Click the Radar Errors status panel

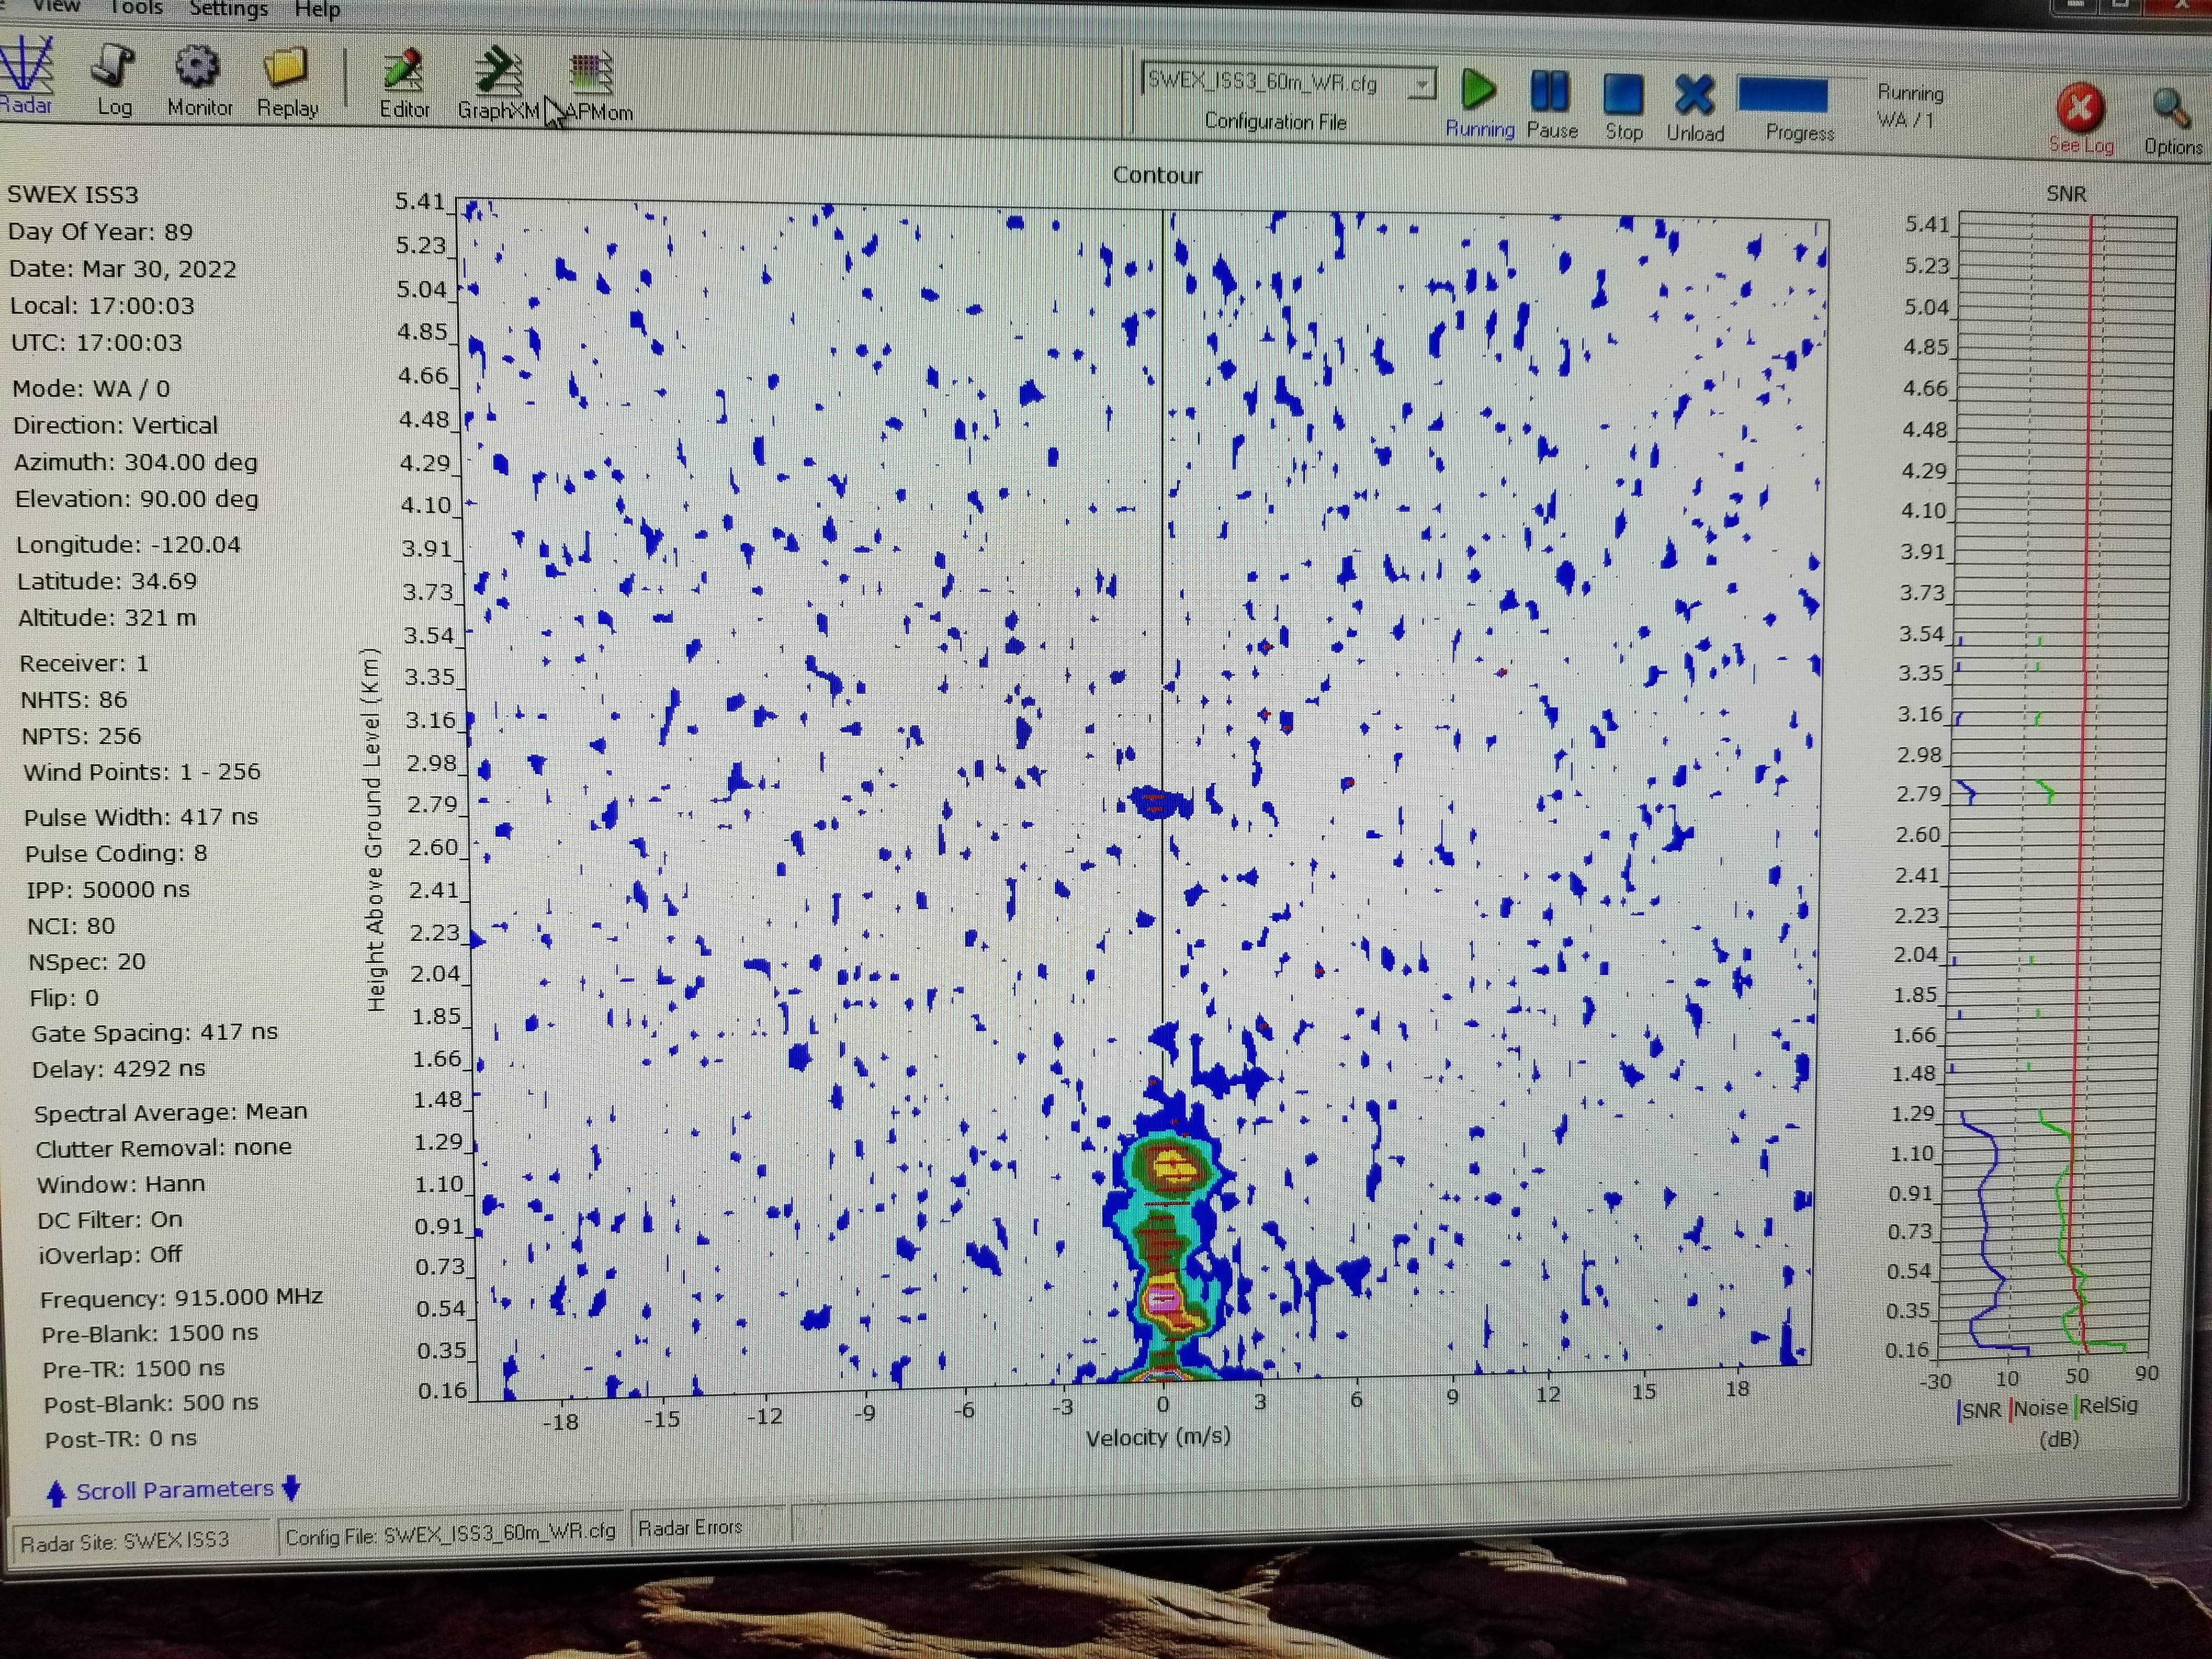690,1527
